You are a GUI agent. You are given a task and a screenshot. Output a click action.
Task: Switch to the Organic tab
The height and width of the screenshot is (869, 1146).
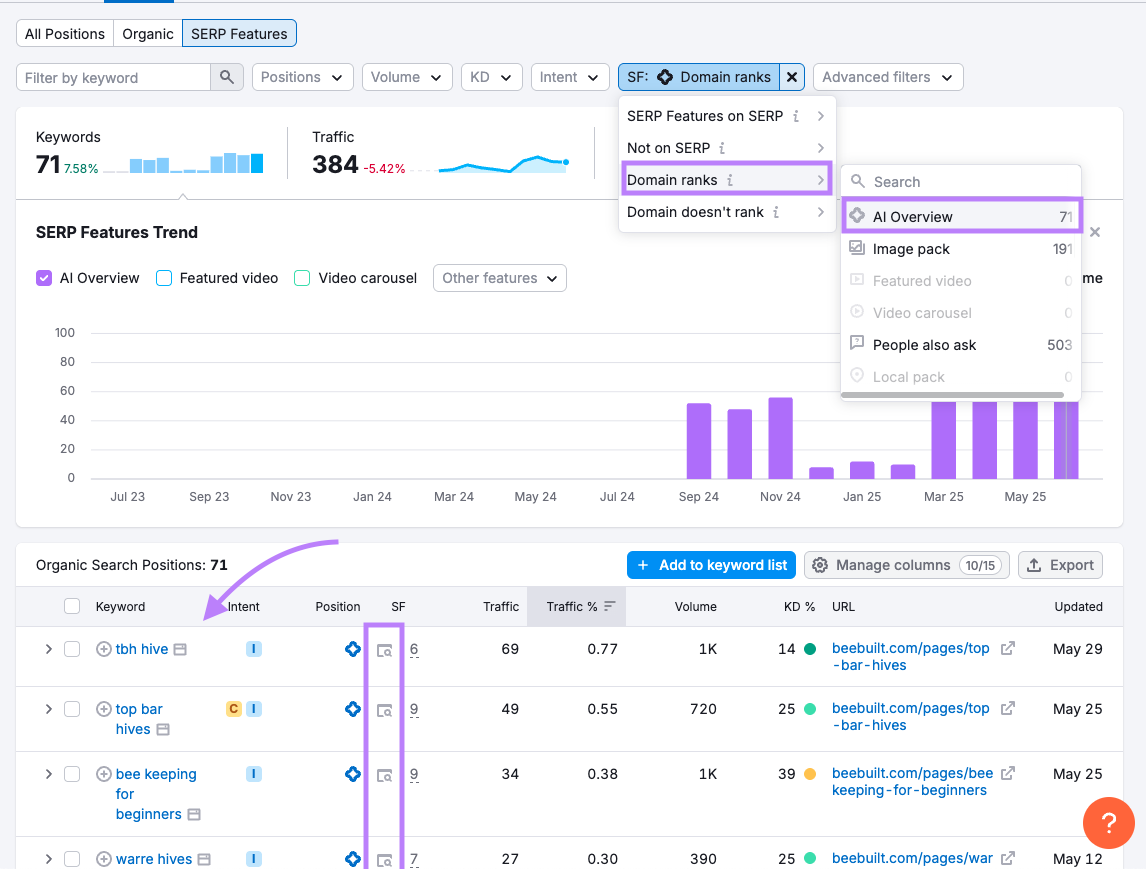coord(147,33)
